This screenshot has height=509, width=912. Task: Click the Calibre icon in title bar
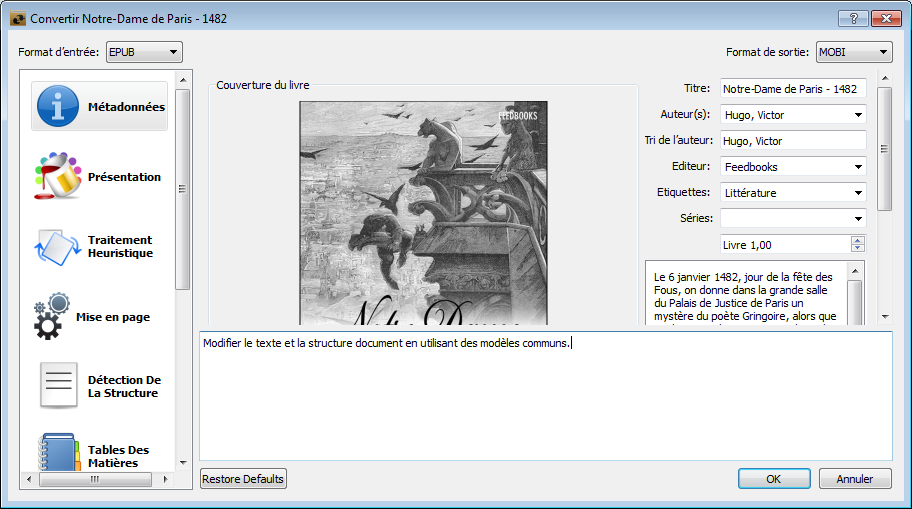pos(17,19)
